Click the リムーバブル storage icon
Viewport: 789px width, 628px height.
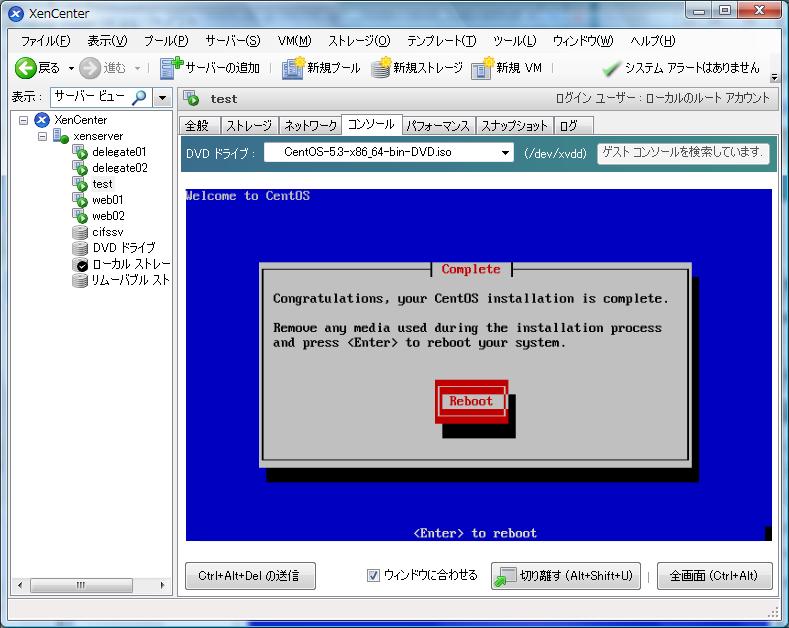tap(80, 280)
